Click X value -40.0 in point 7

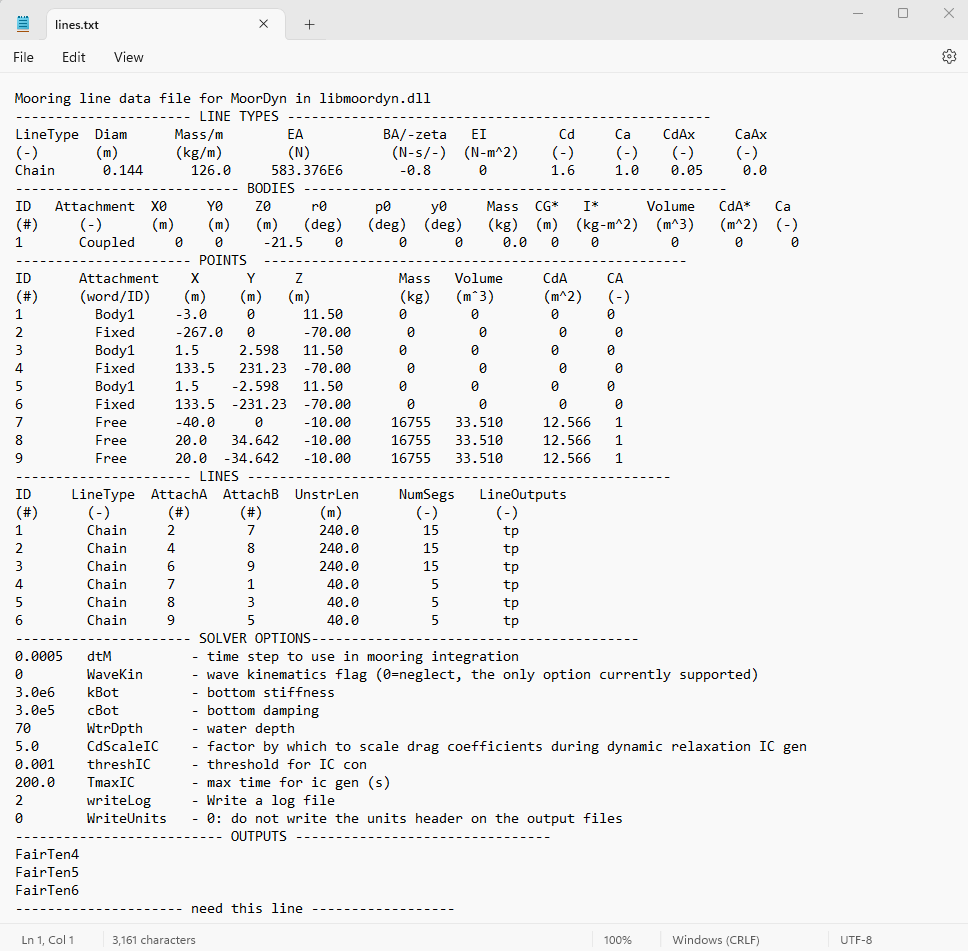pos(195,422)
